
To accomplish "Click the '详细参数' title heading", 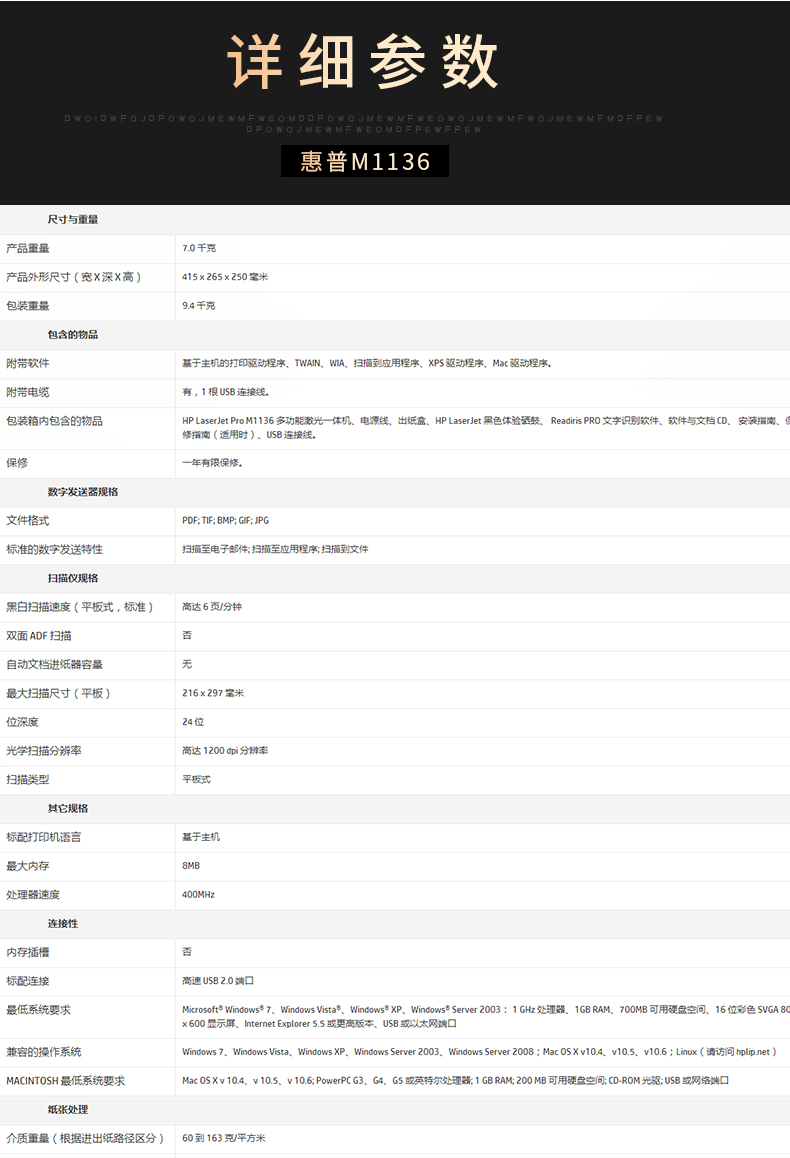I will coord(363,62).
